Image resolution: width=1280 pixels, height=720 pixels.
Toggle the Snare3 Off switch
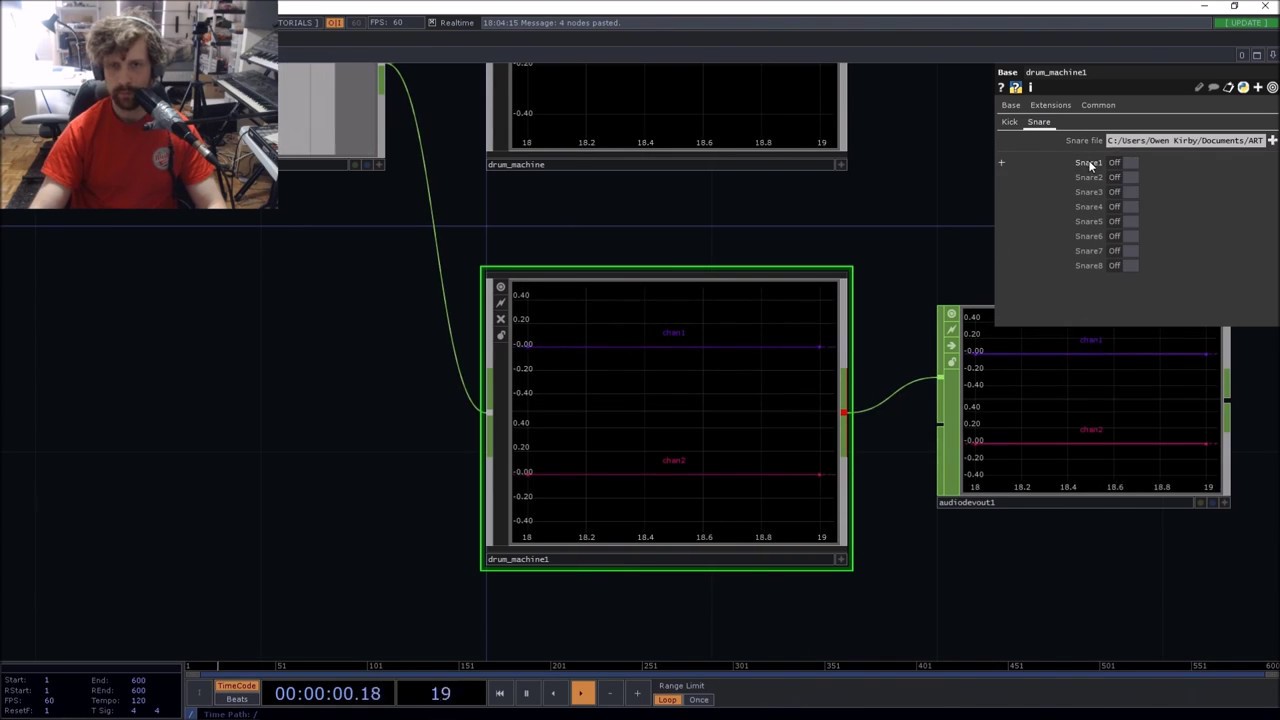[x=1122, y=192]
